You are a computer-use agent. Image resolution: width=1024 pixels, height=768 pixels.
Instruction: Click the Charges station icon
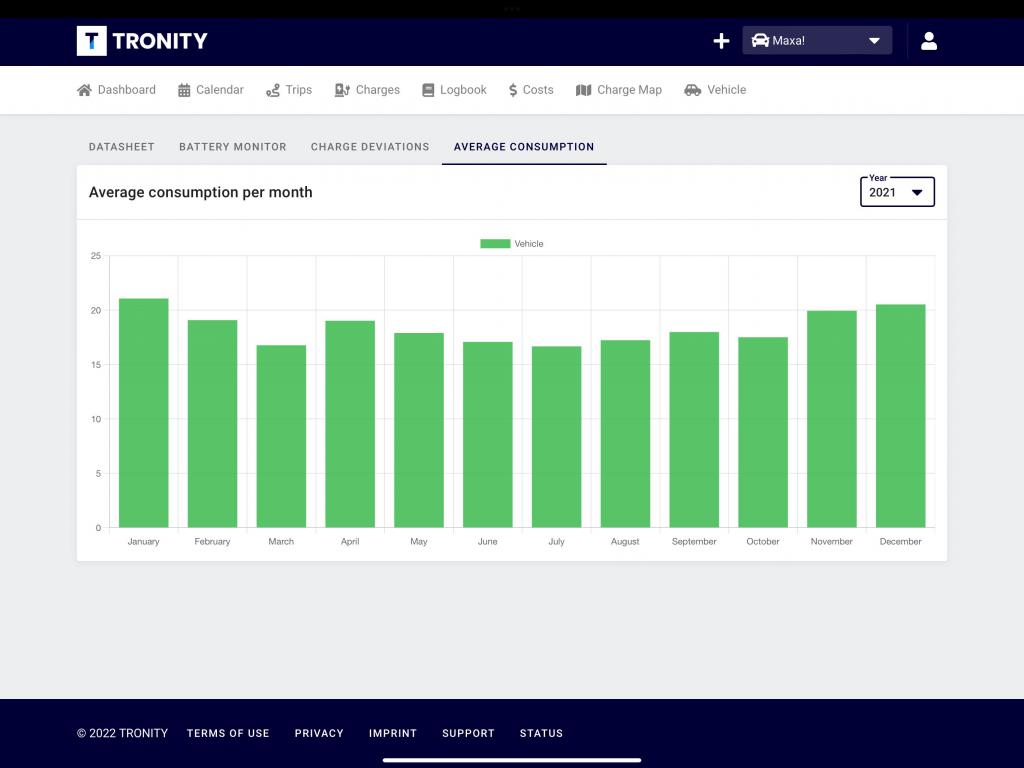pos(342,90)
